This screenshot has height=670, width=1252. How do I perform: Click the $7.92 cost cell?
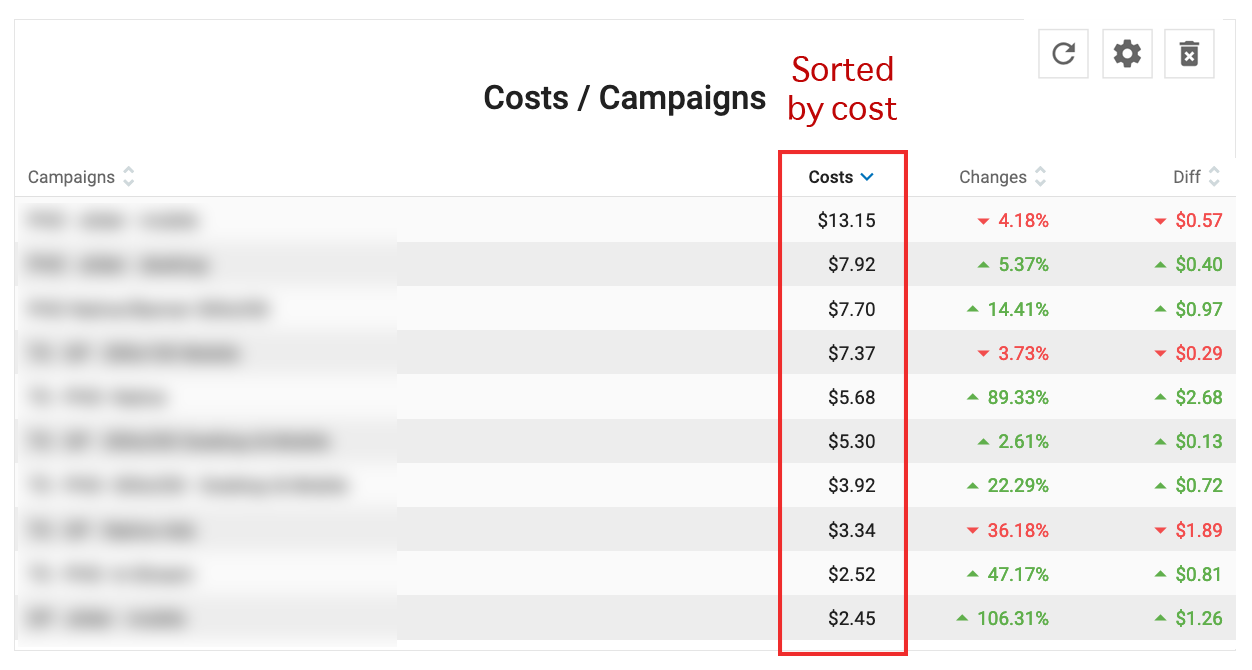[x=851, y=265]
